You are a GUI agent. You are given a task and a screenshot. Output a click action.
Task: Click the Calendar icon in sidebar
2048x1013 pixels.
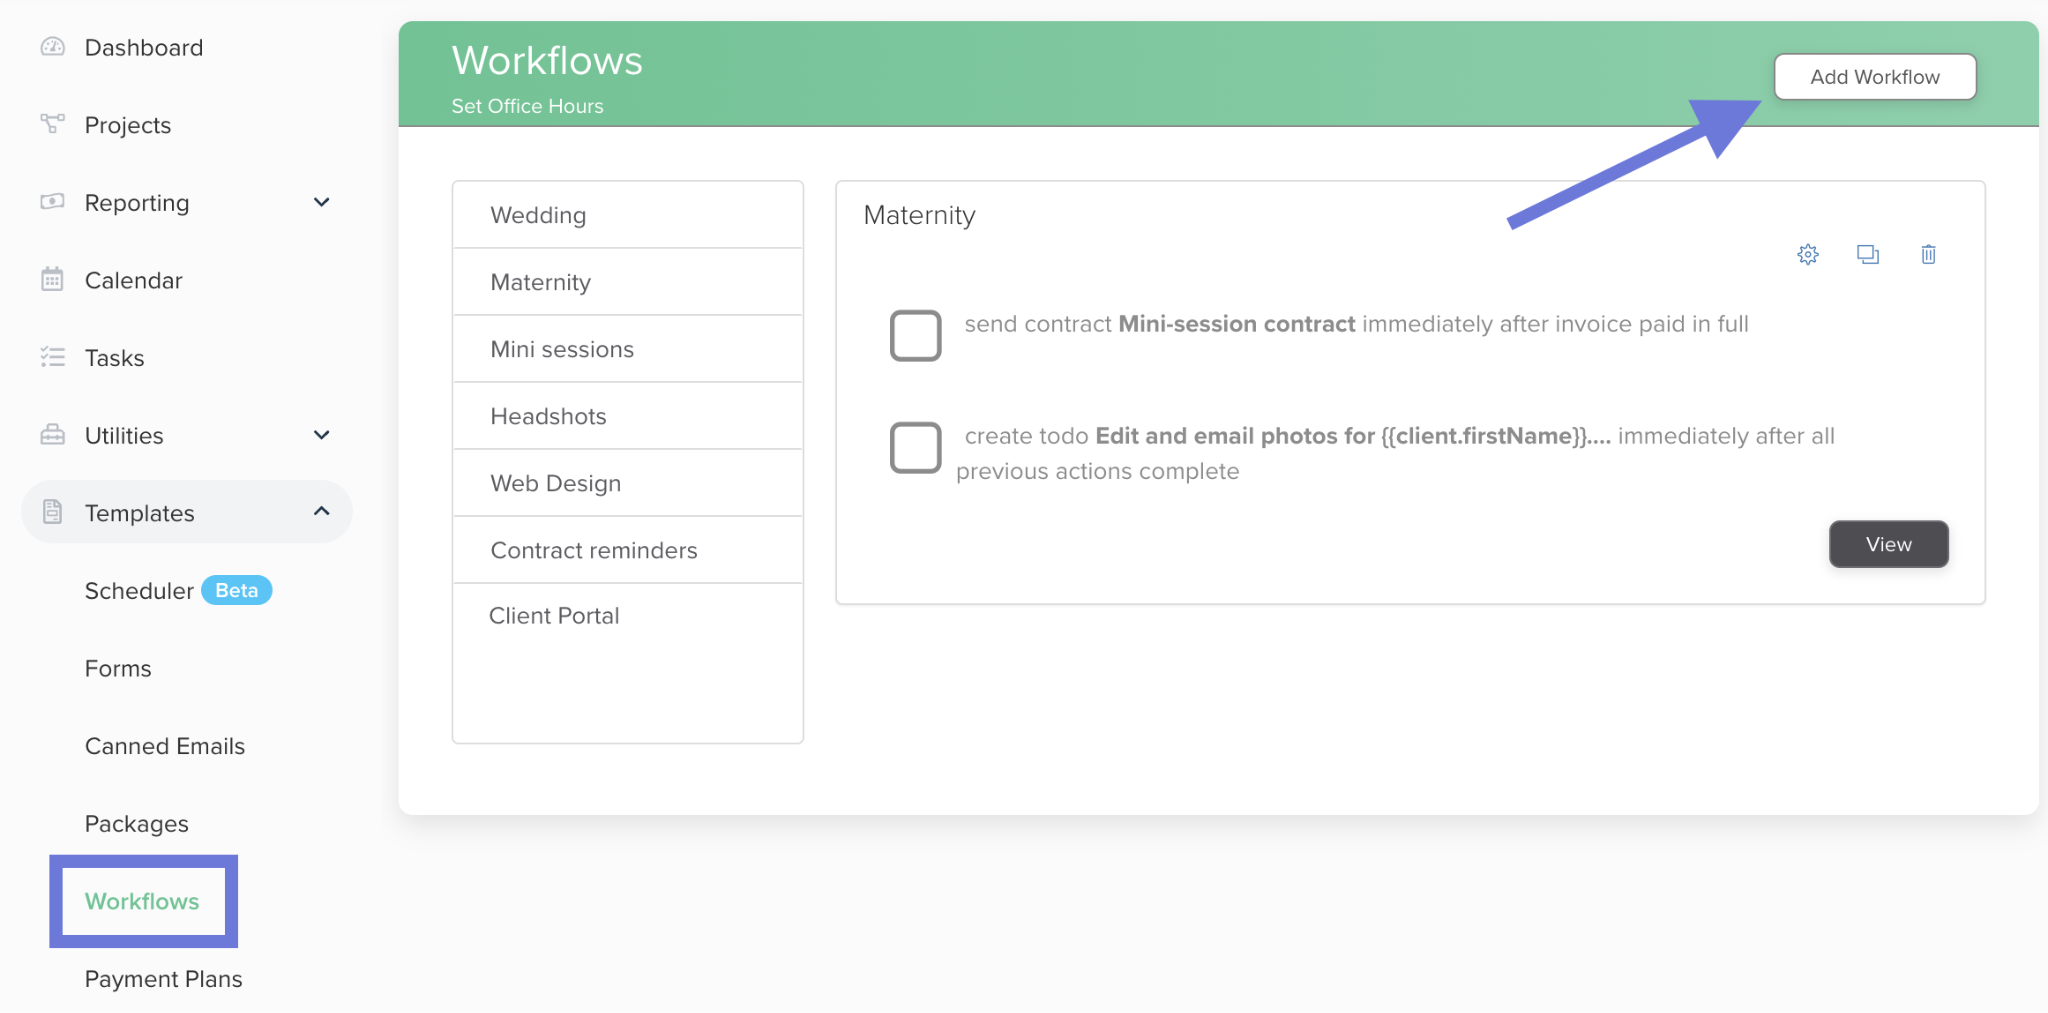[x=52, y=279]
